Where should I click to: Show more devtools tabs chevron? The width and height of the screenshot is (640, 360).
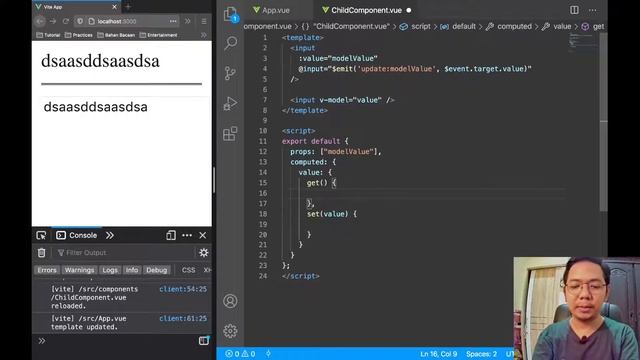pos(110,236)
